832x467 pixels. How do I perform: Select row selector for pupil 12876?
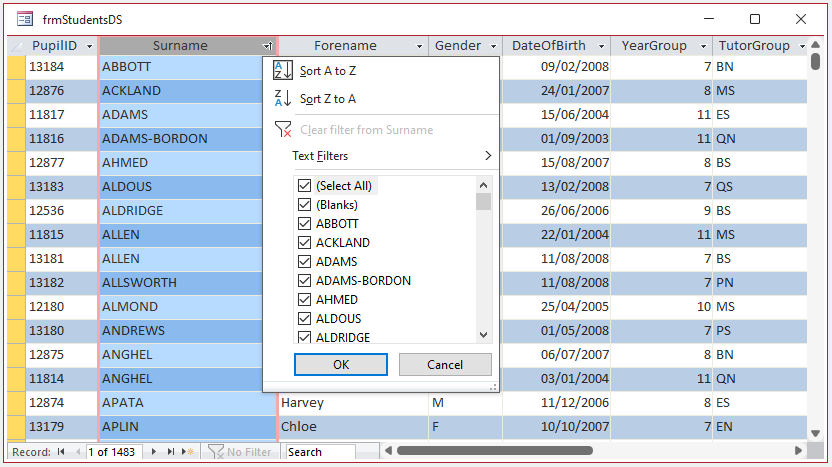click(x=16, y=91)
